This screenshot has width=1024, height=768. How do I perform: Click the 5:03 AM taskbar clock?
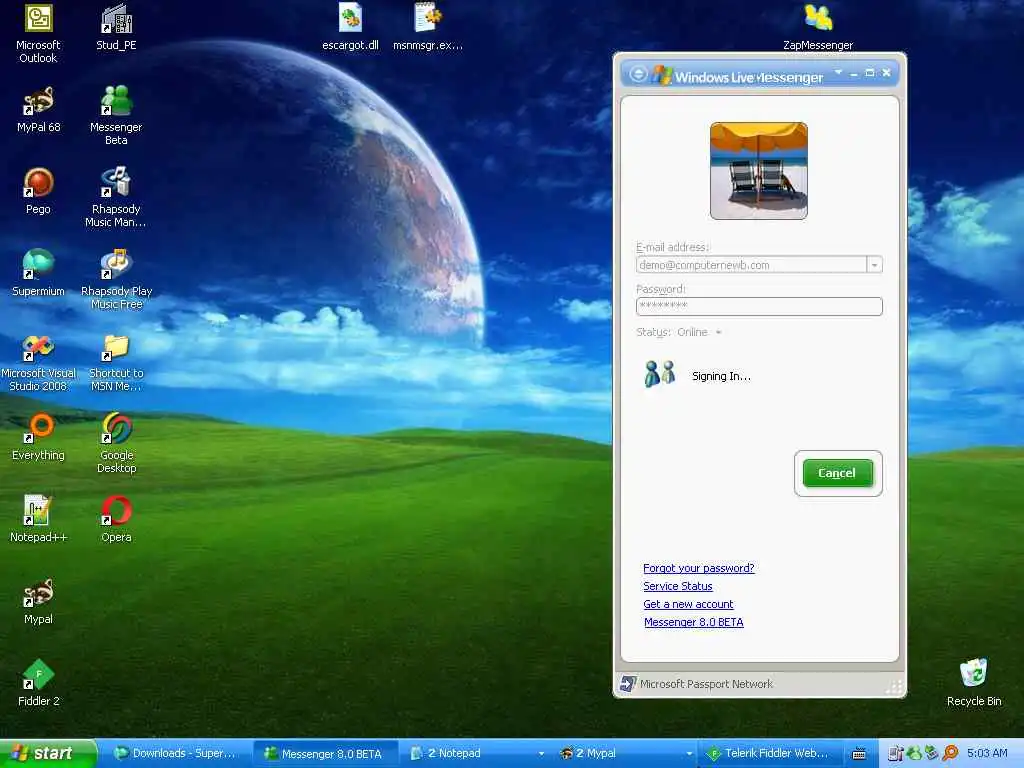tap(987, 754)
